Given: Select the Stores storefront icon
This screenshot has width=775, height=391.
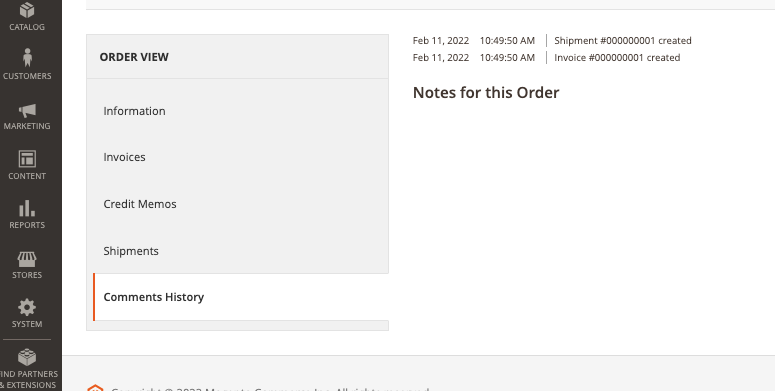Looking at the screenshot, I should point(27,259).
